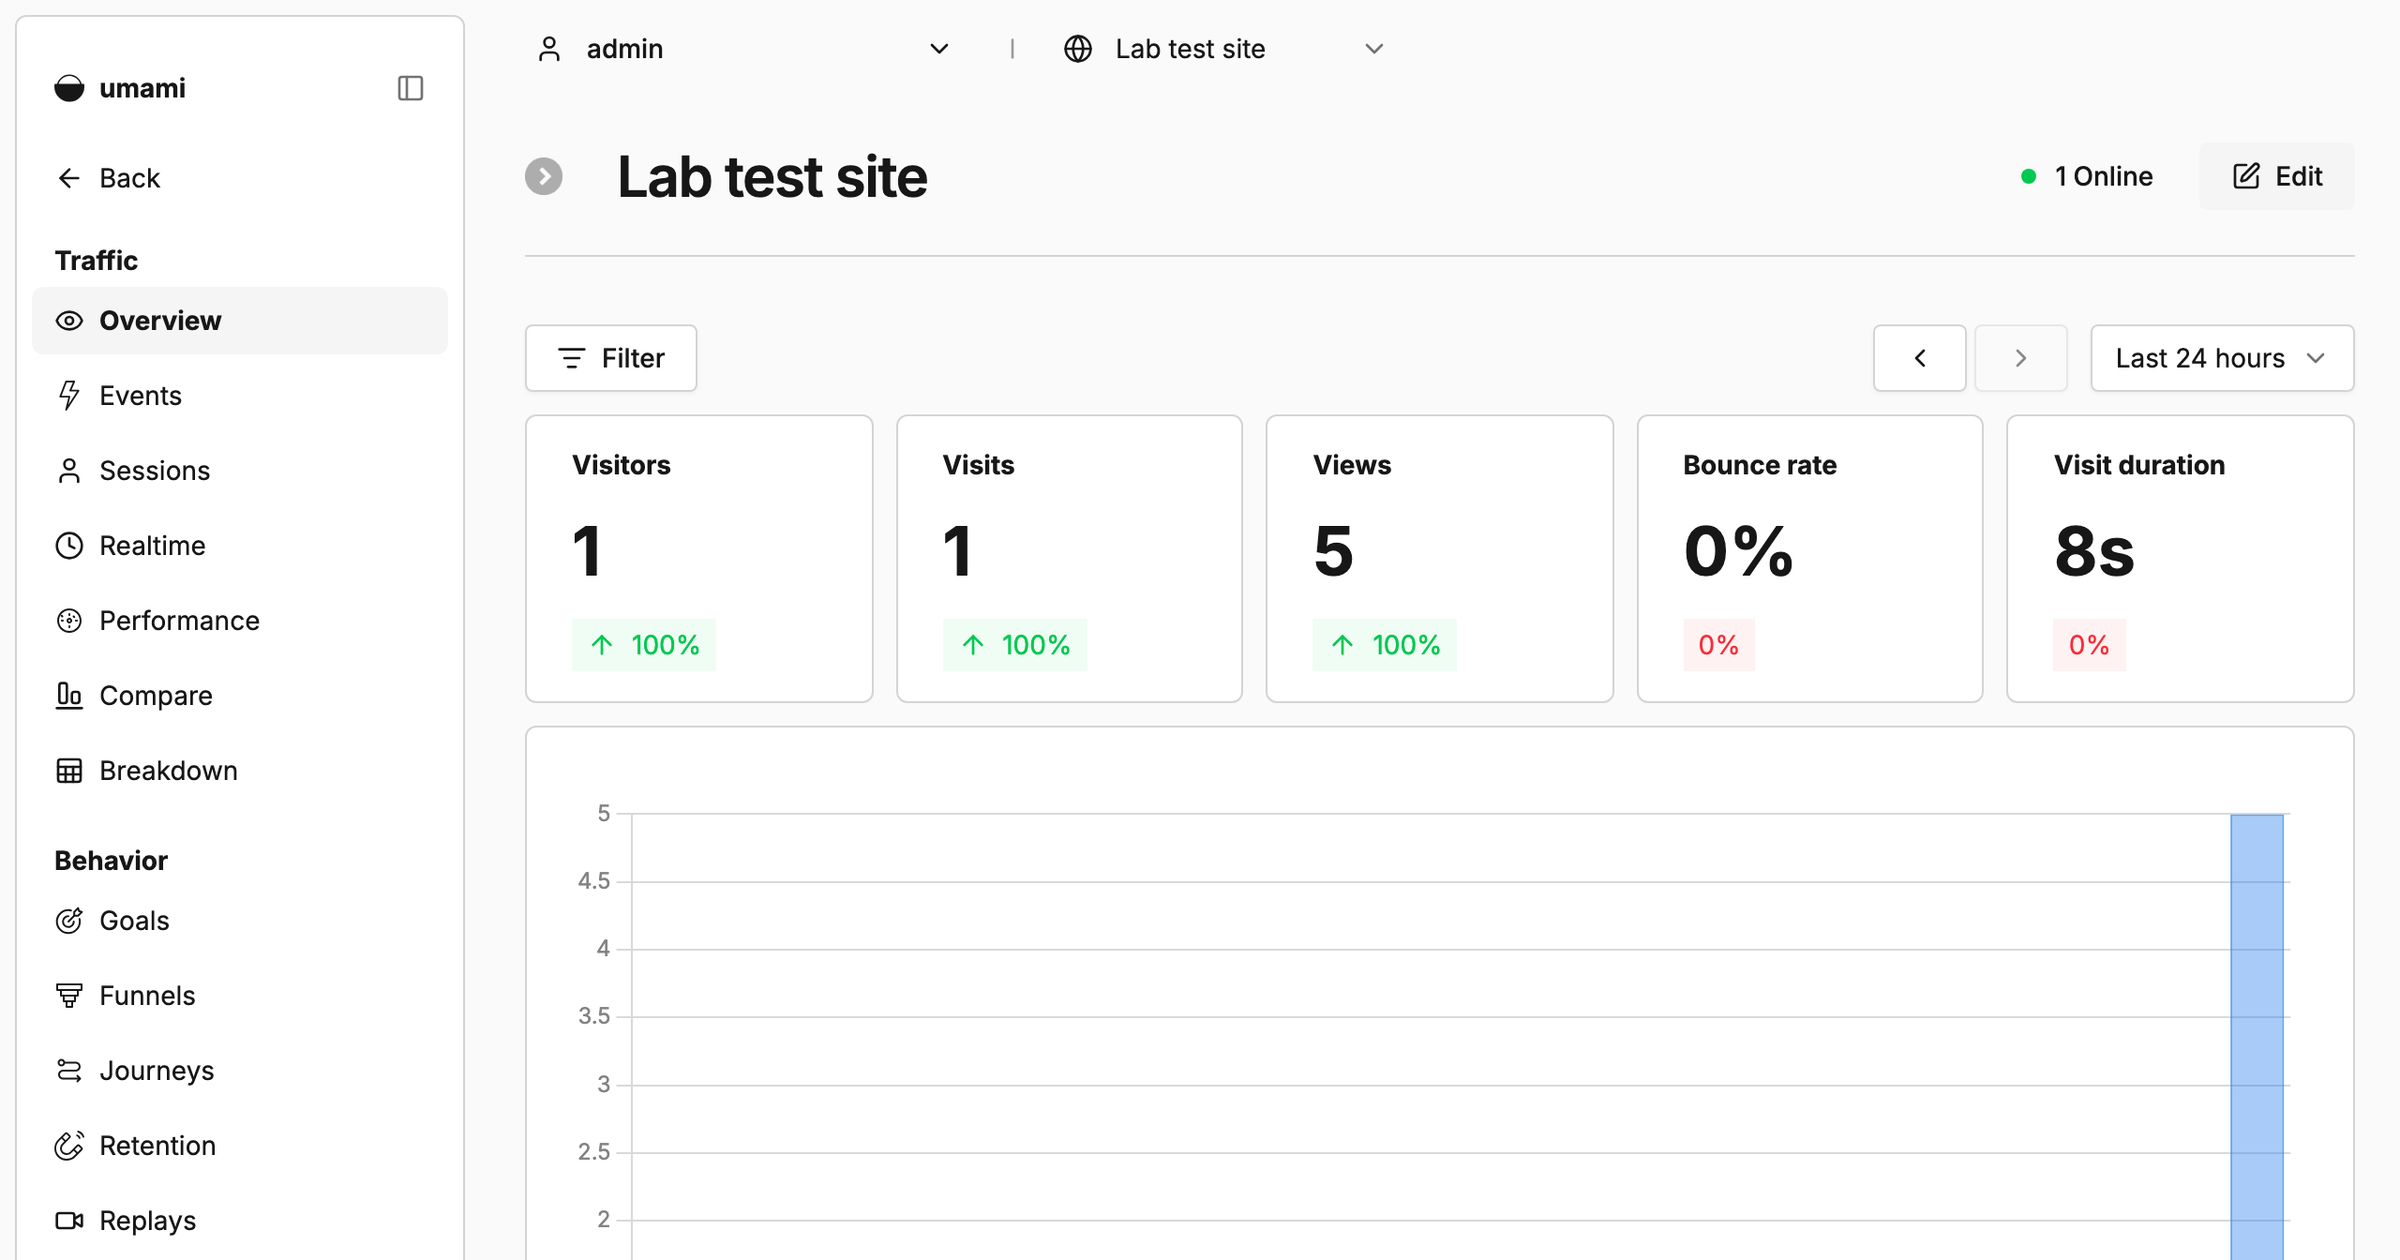
Task: Open the Filter button
Action: 611,358
